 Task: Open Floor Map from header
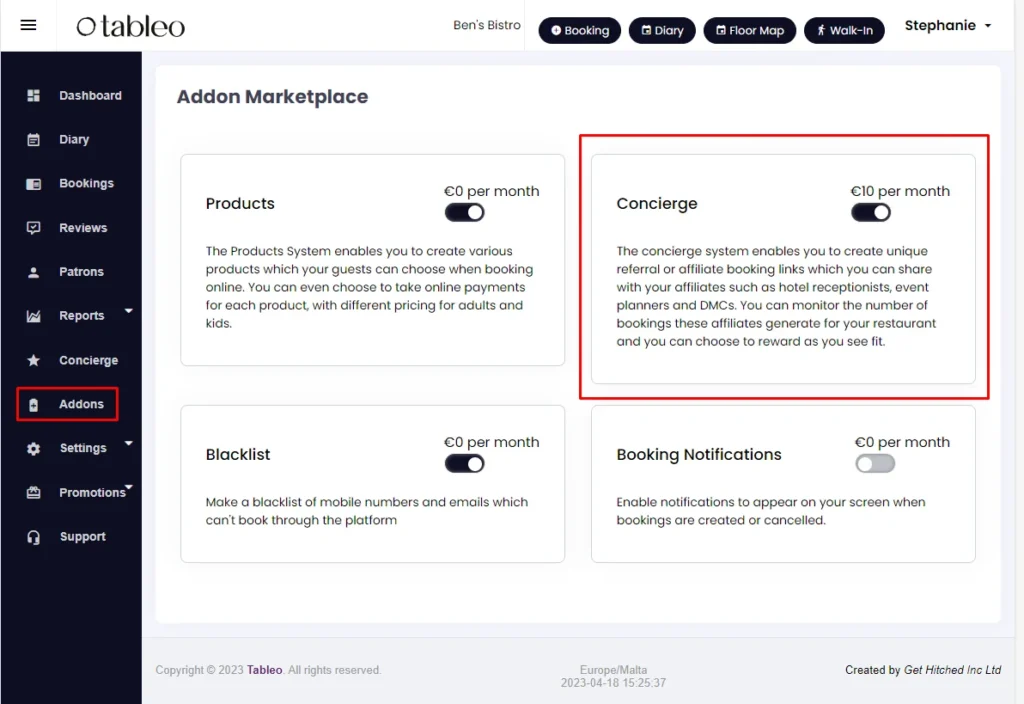(750, 31)
